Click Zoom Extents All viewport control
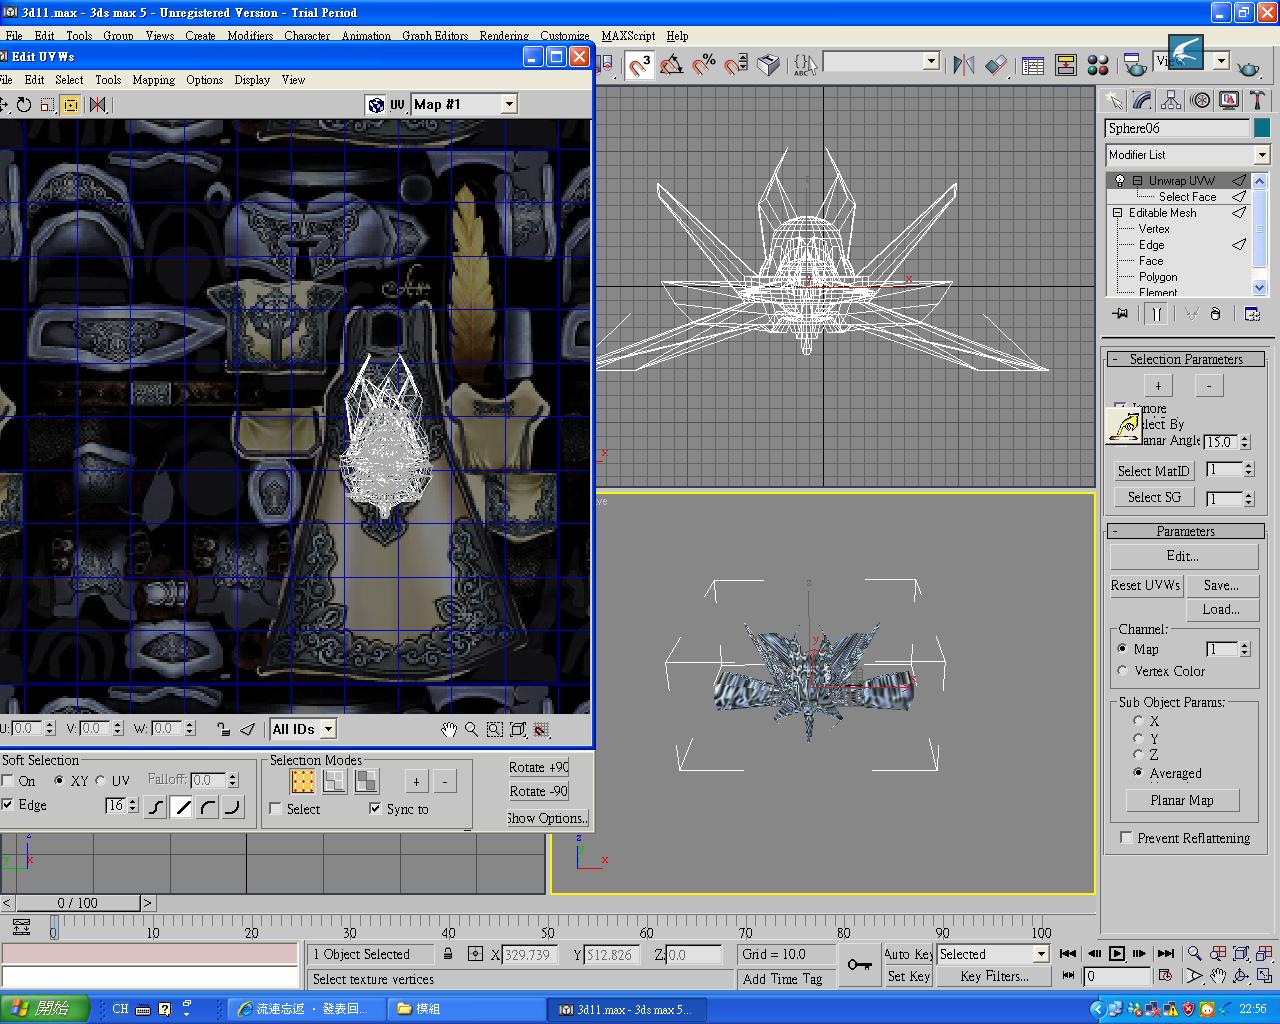1280x1024 pixels. tap(1264, 953)
